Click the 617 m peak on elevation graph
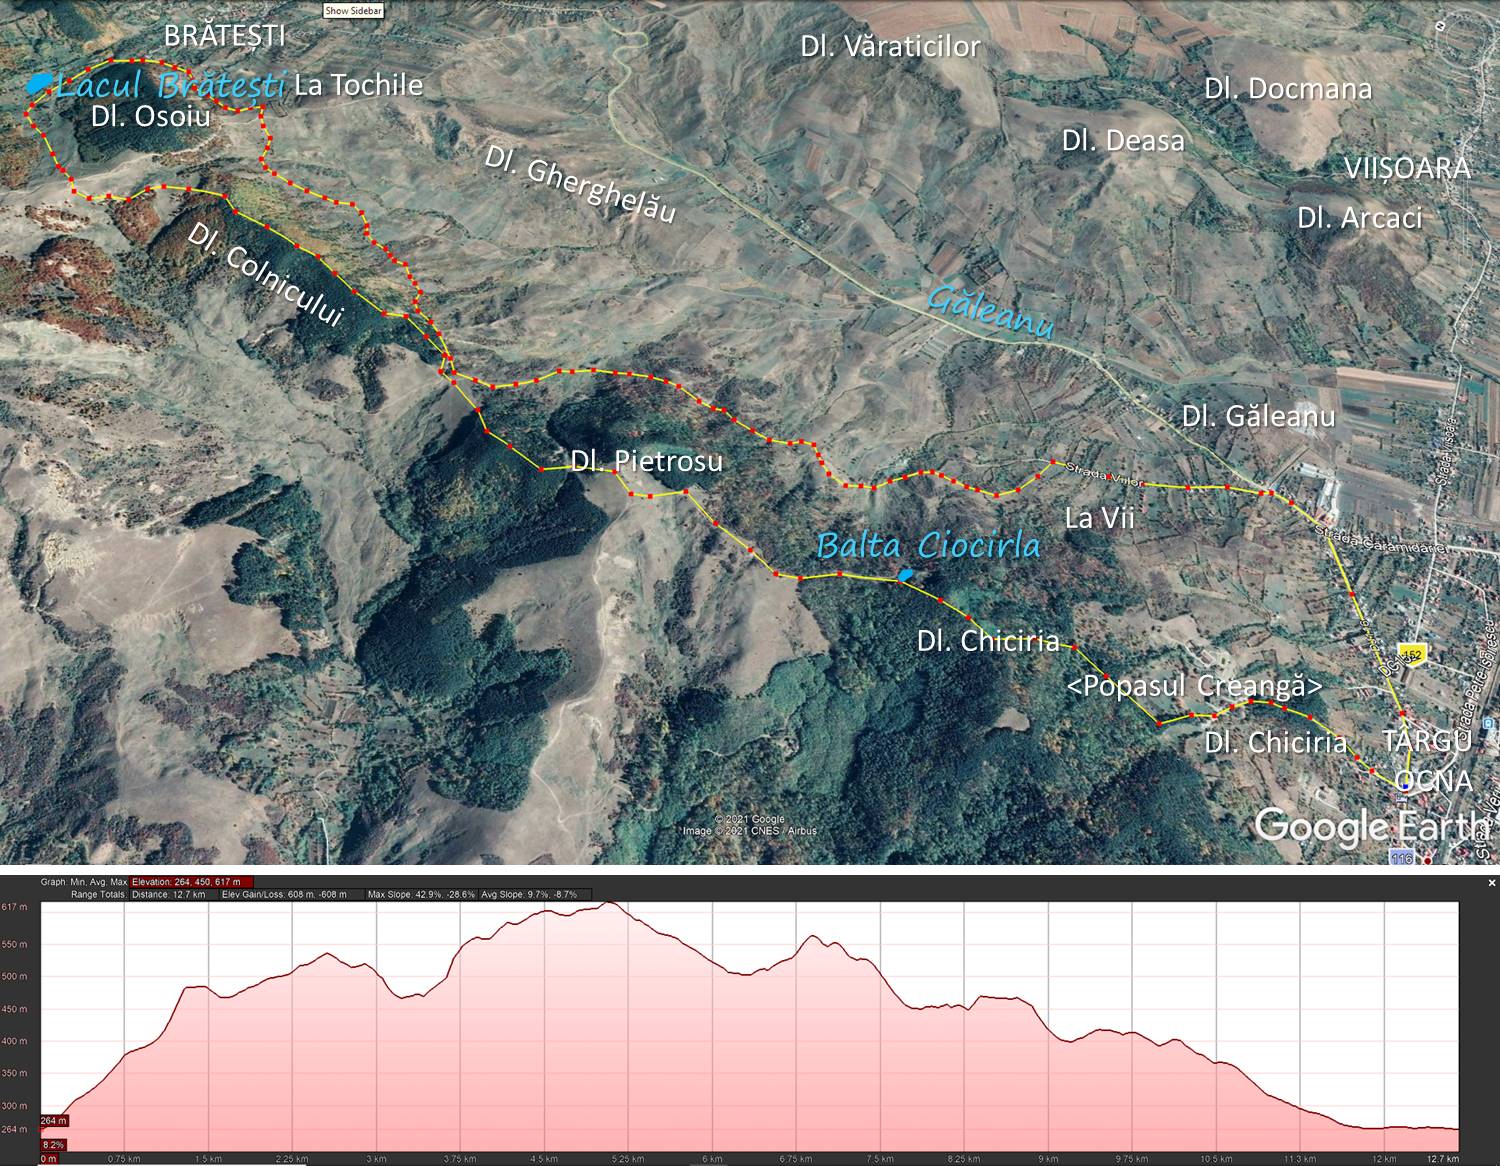 tap(610, 904)
